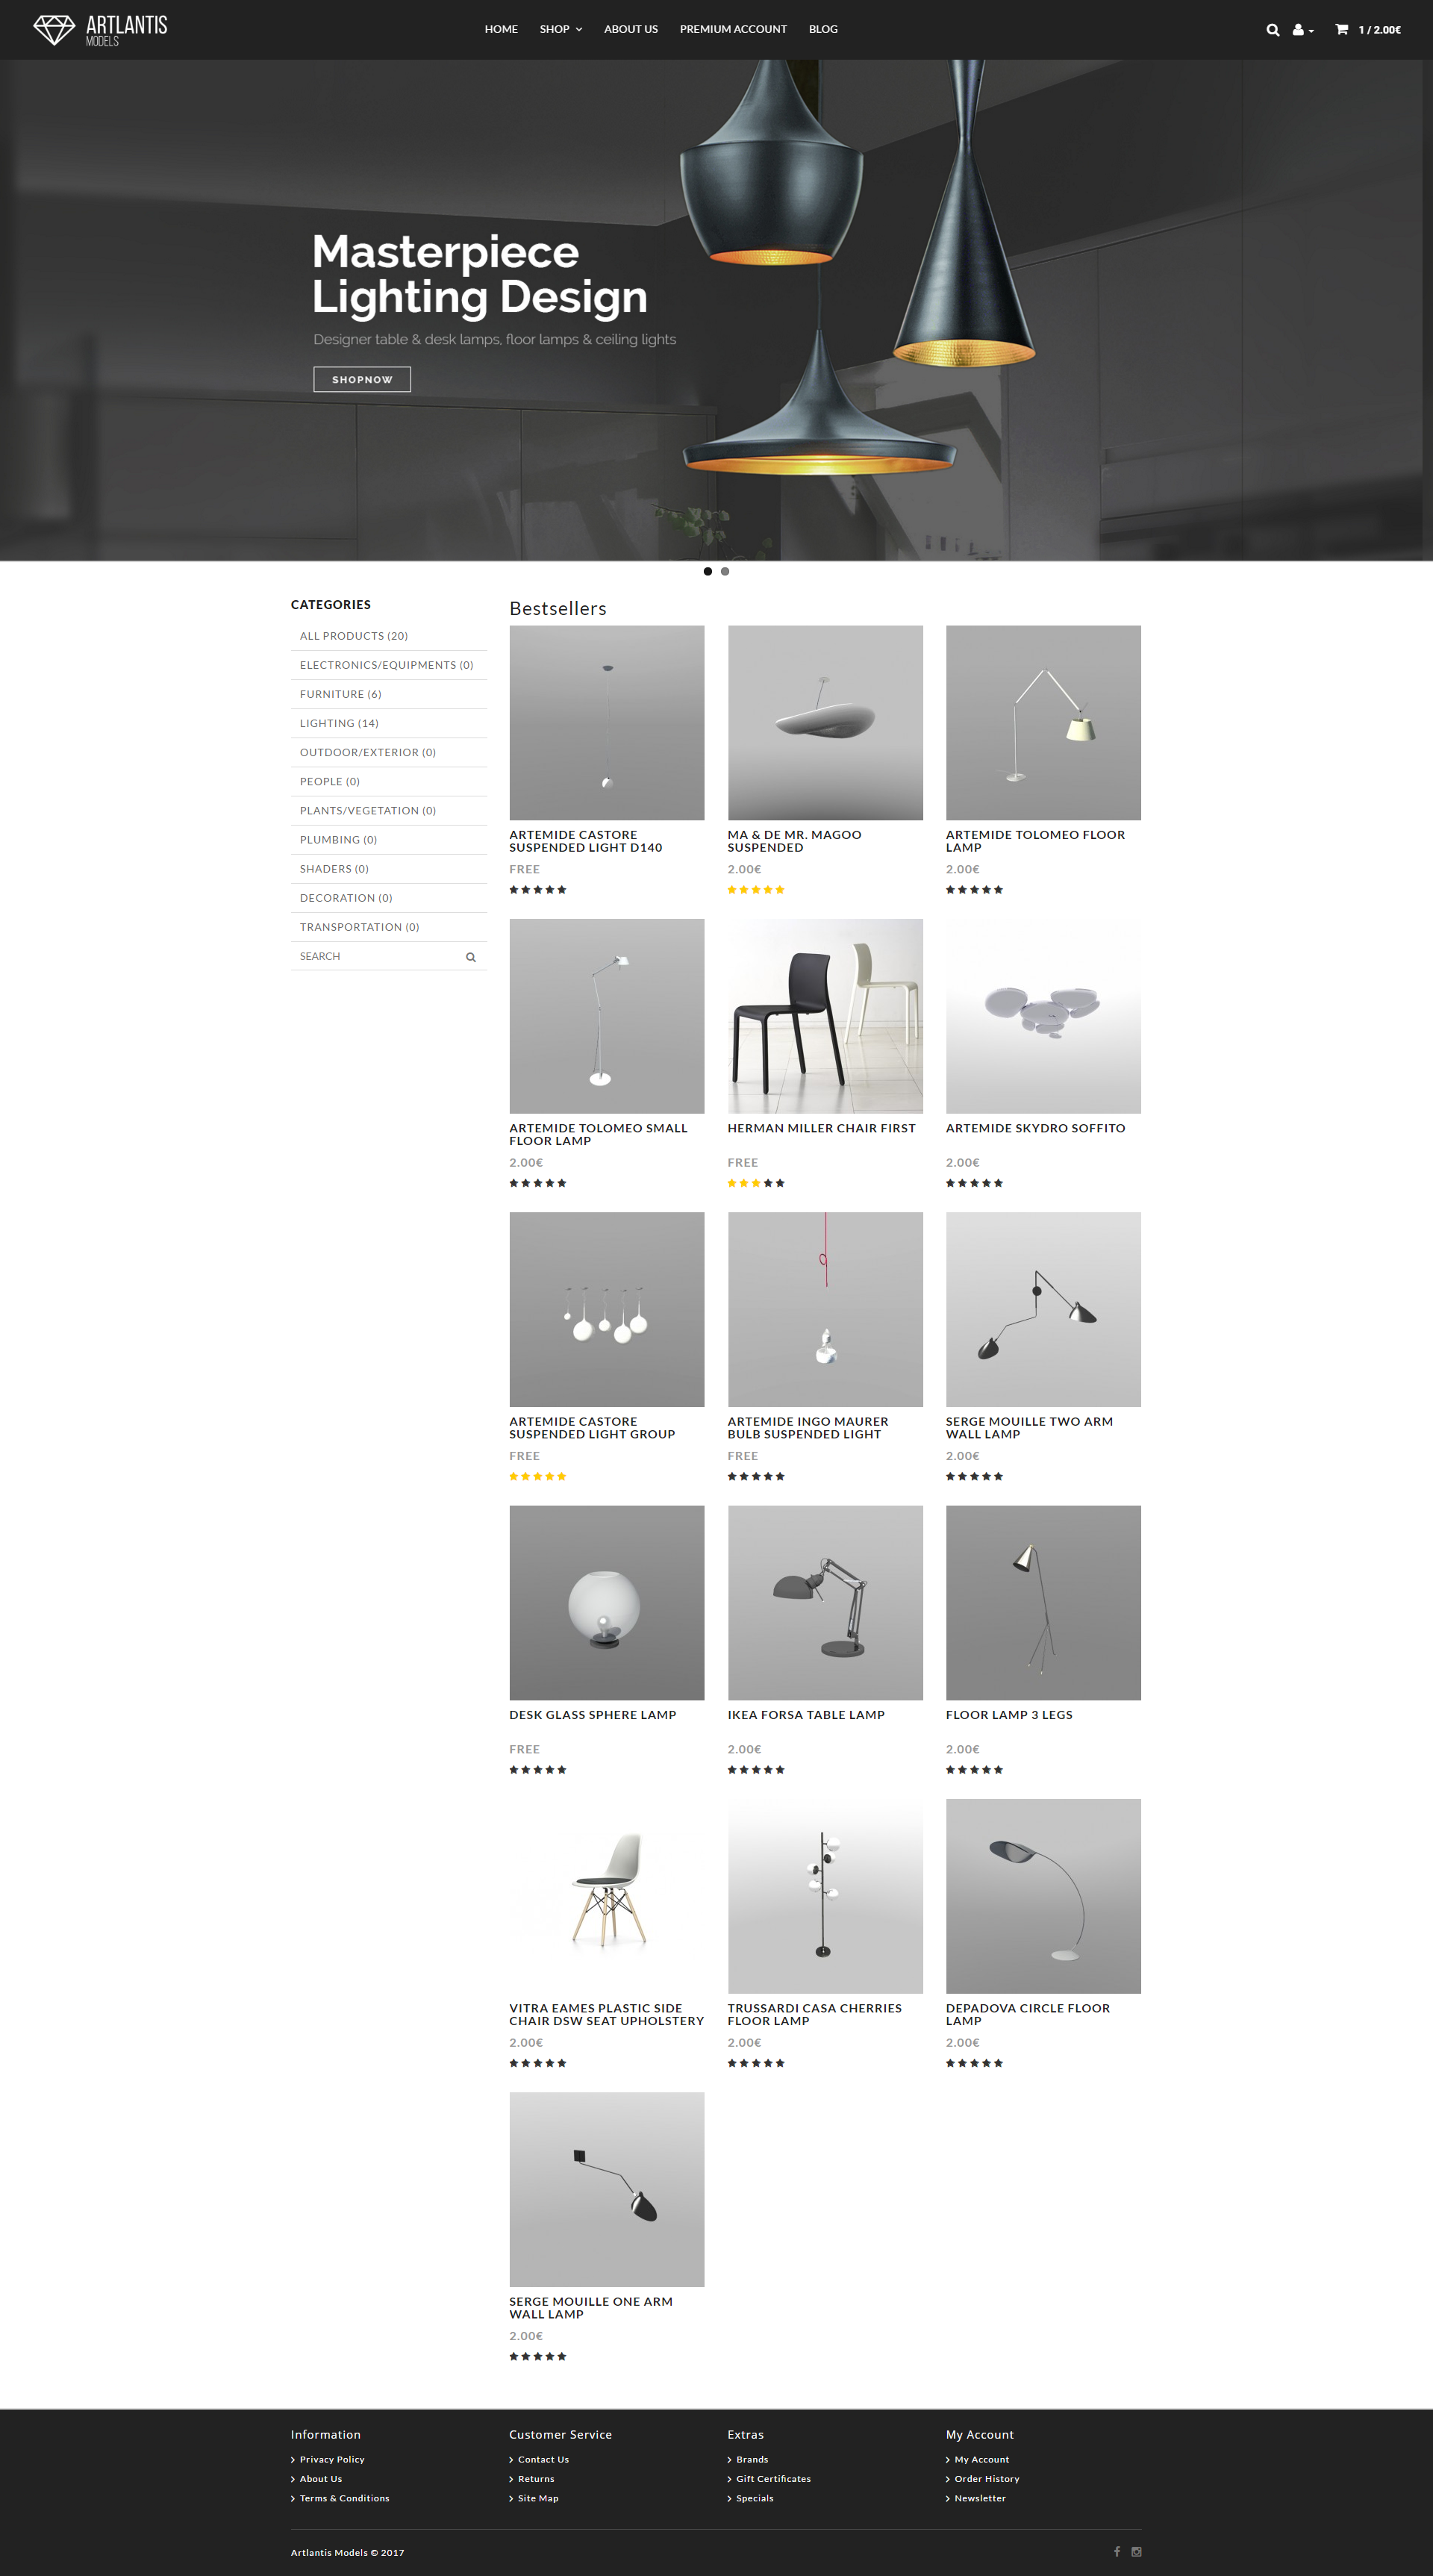Image resolution: width=1433 pixels, height=2576 pixels.
Task: Switch to the second slideshow dot
Action: 725,571
